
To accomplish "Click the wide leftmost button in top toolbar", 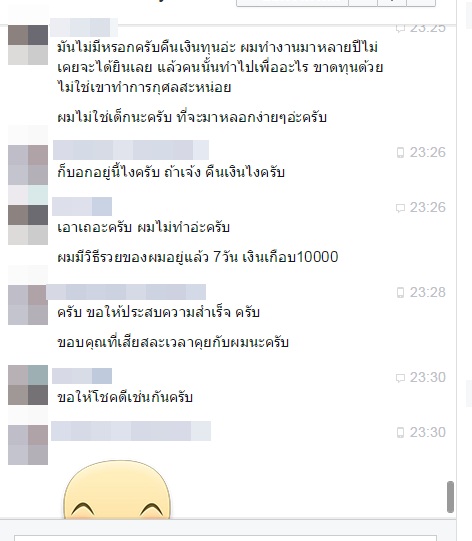I will click(x=292, y=3).
